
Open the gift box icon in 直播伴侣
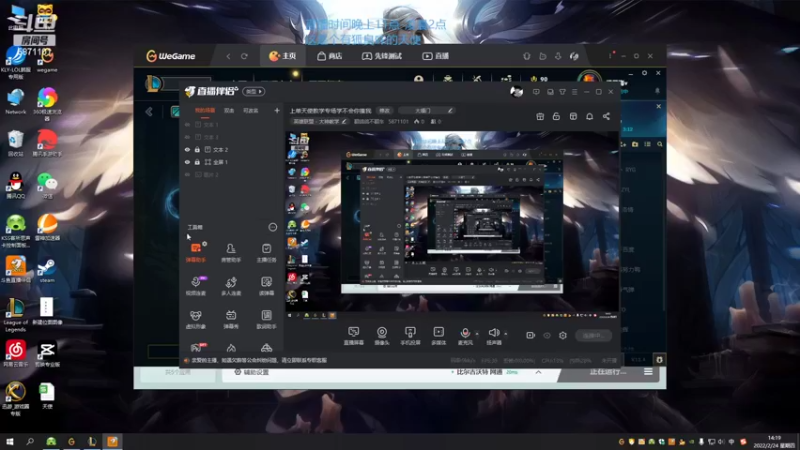540,116
